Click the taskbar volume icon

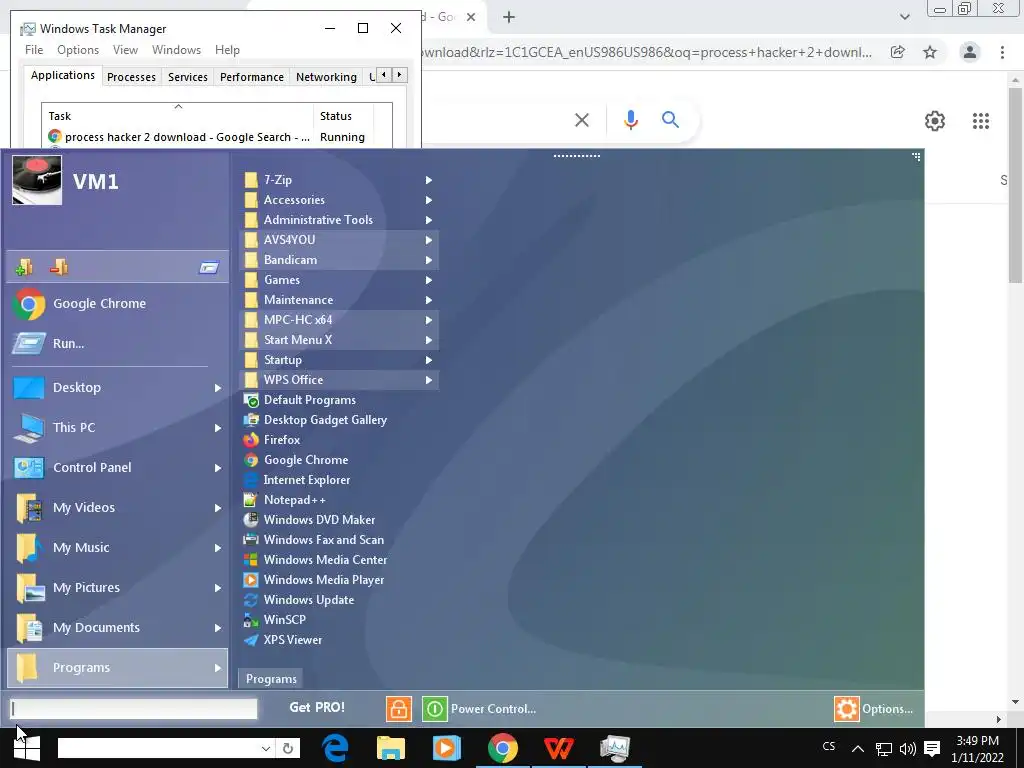[x=907, y=748]
